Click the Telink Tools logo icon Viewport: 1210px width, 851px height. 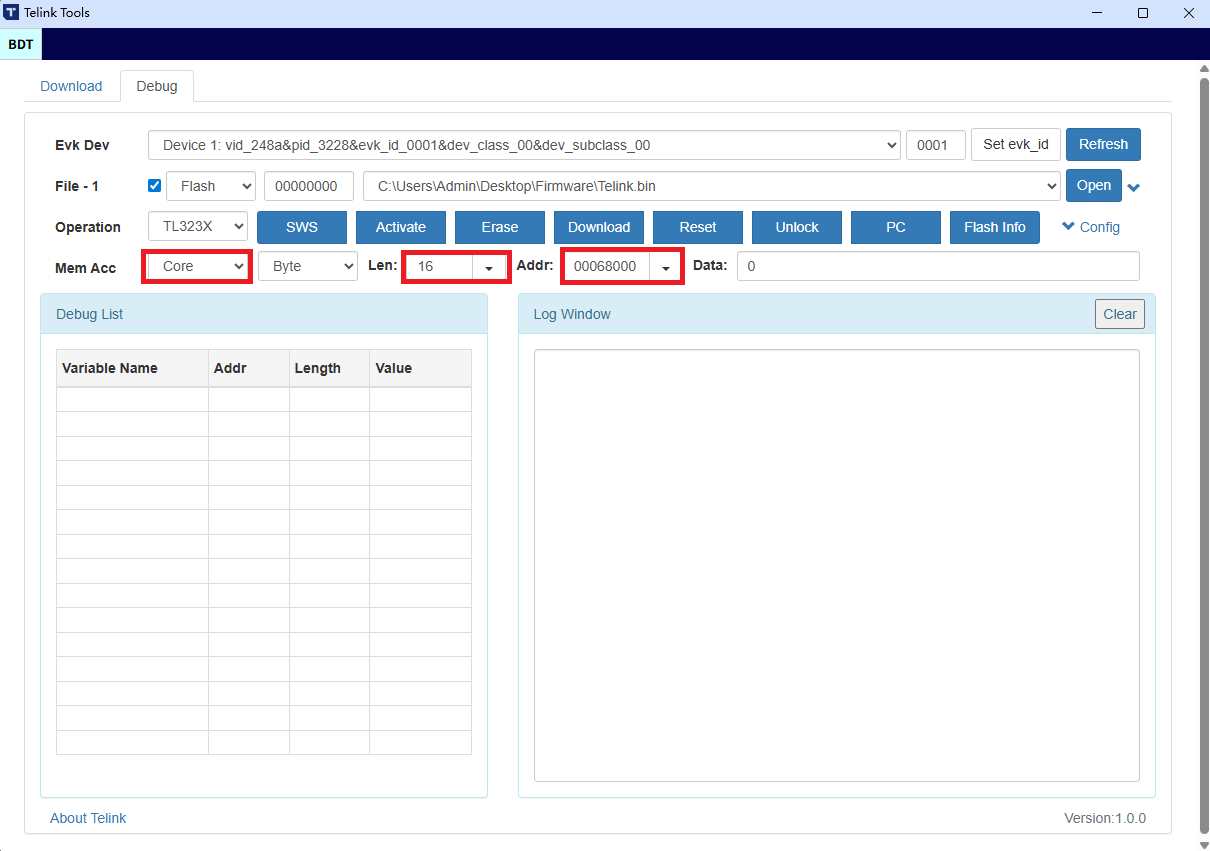[x=11, y=13]
